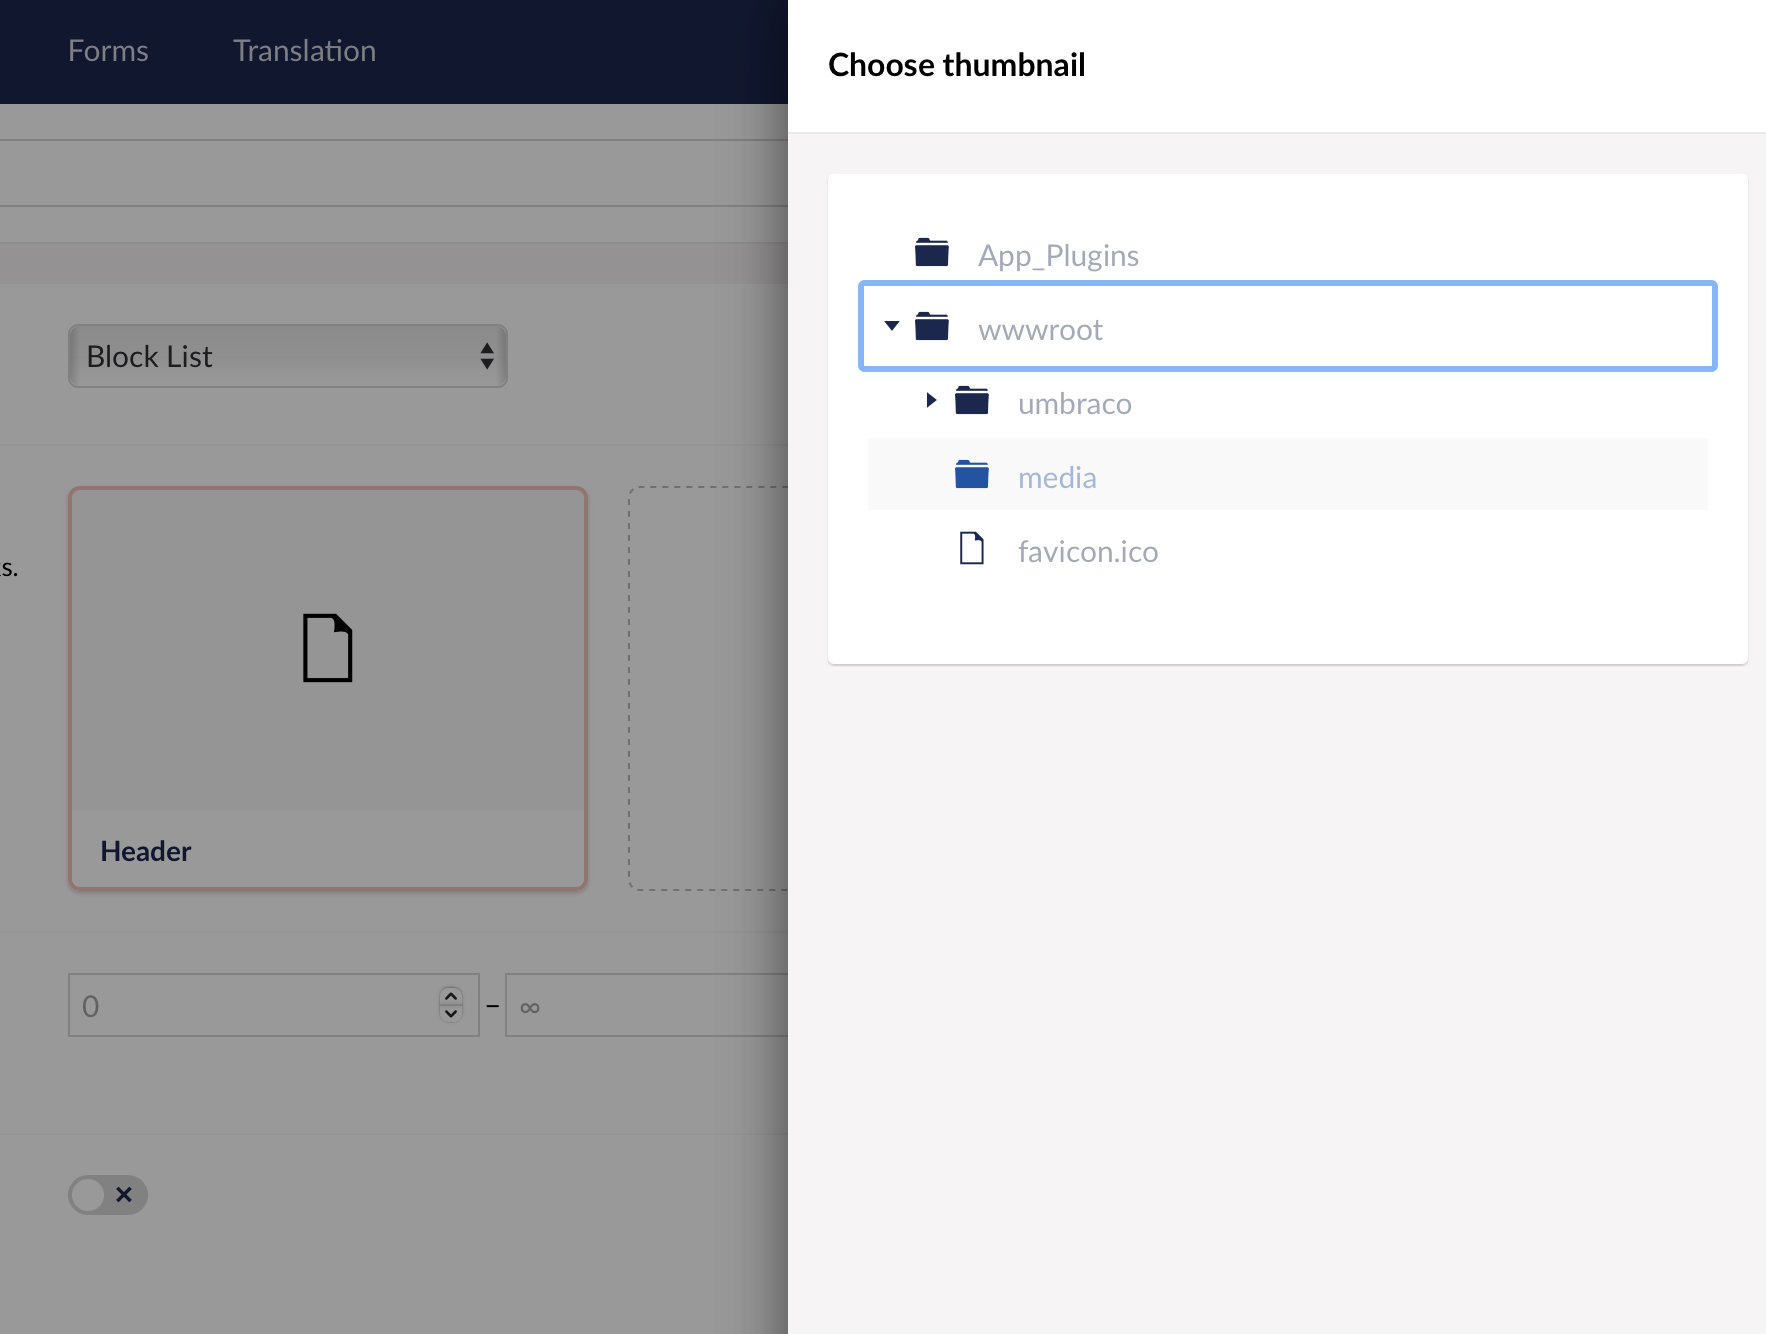
Task: Click the media folder icon
Action: [x=971, y=475]
